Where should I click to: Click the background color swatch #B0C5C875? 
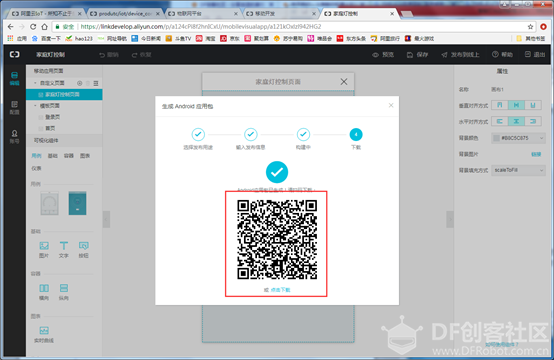496,138
